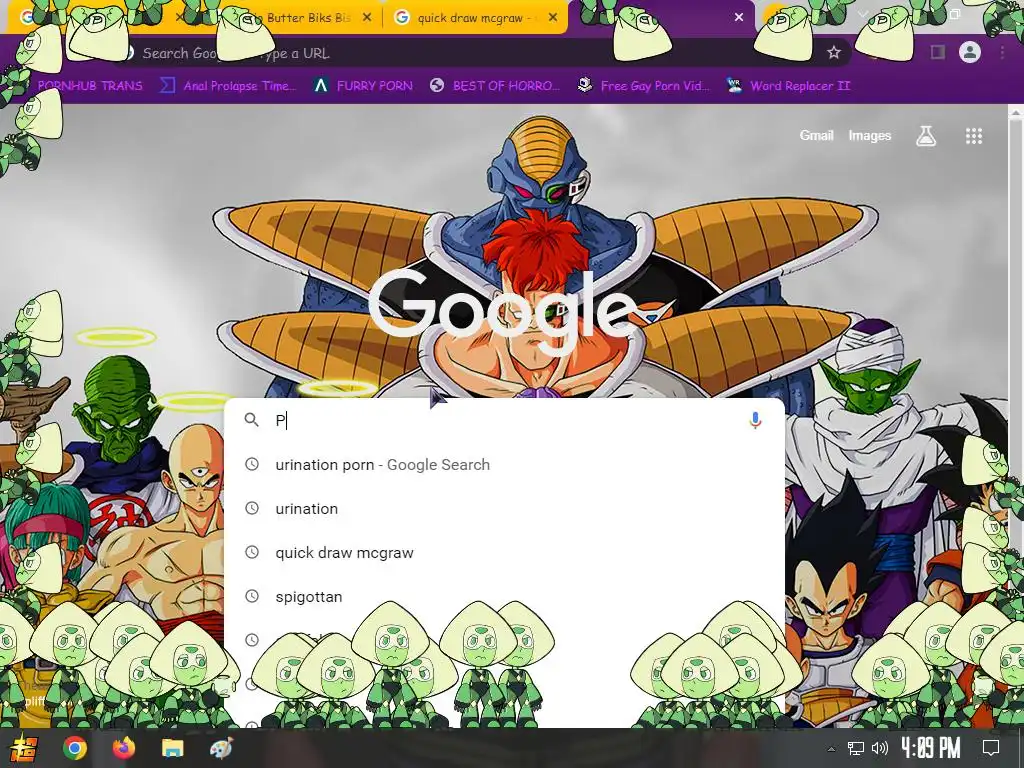Open the Chrome three-dot menu
1024x768 pixels.
[x=1002, y=52]
